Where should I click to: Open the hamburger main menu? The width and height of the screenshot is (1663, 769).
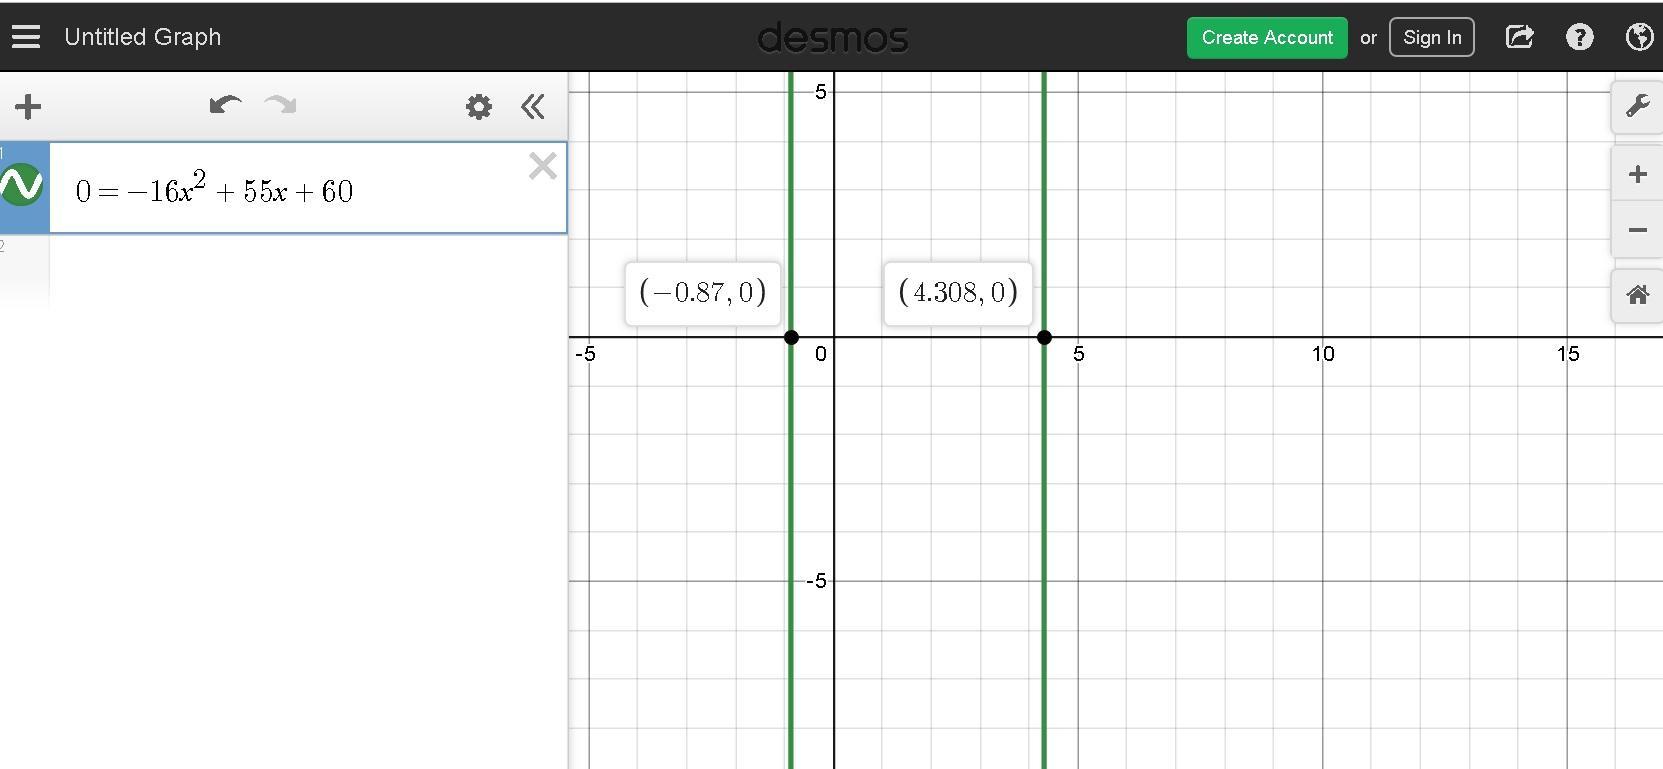click(26, 37)
